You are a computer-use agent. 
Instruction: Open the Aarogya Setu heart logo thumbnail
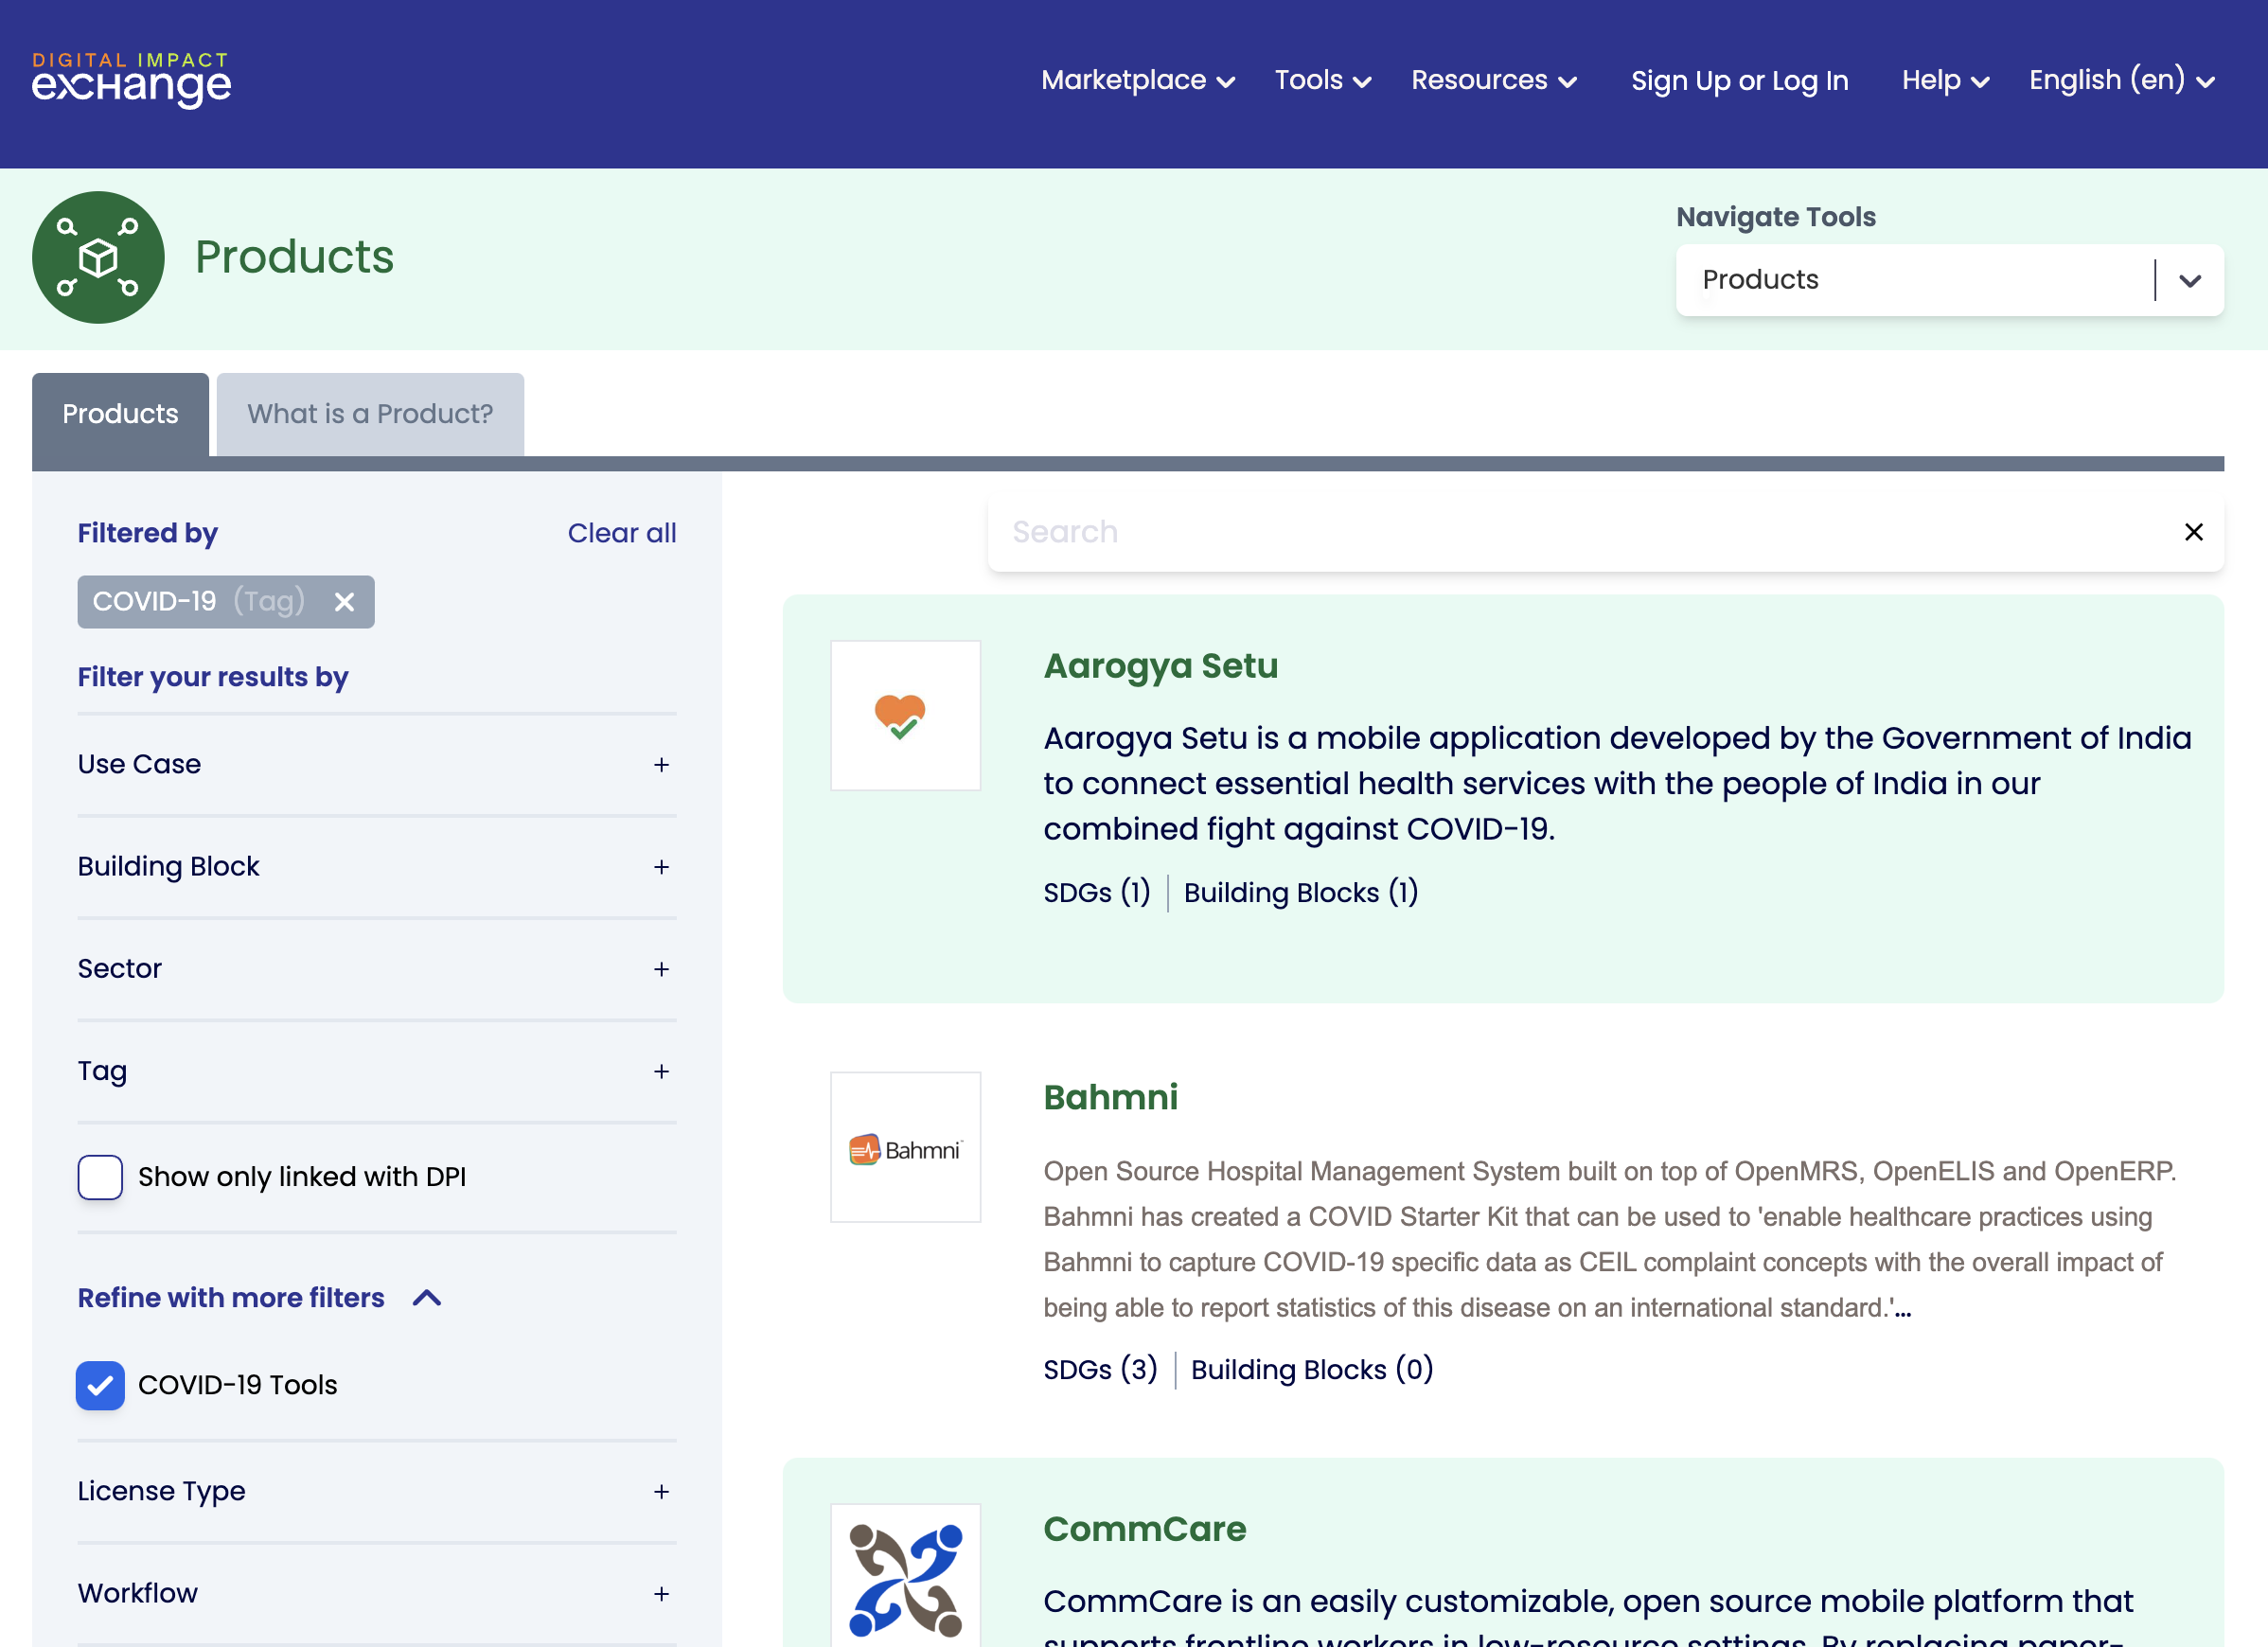(x=905, y=715)
